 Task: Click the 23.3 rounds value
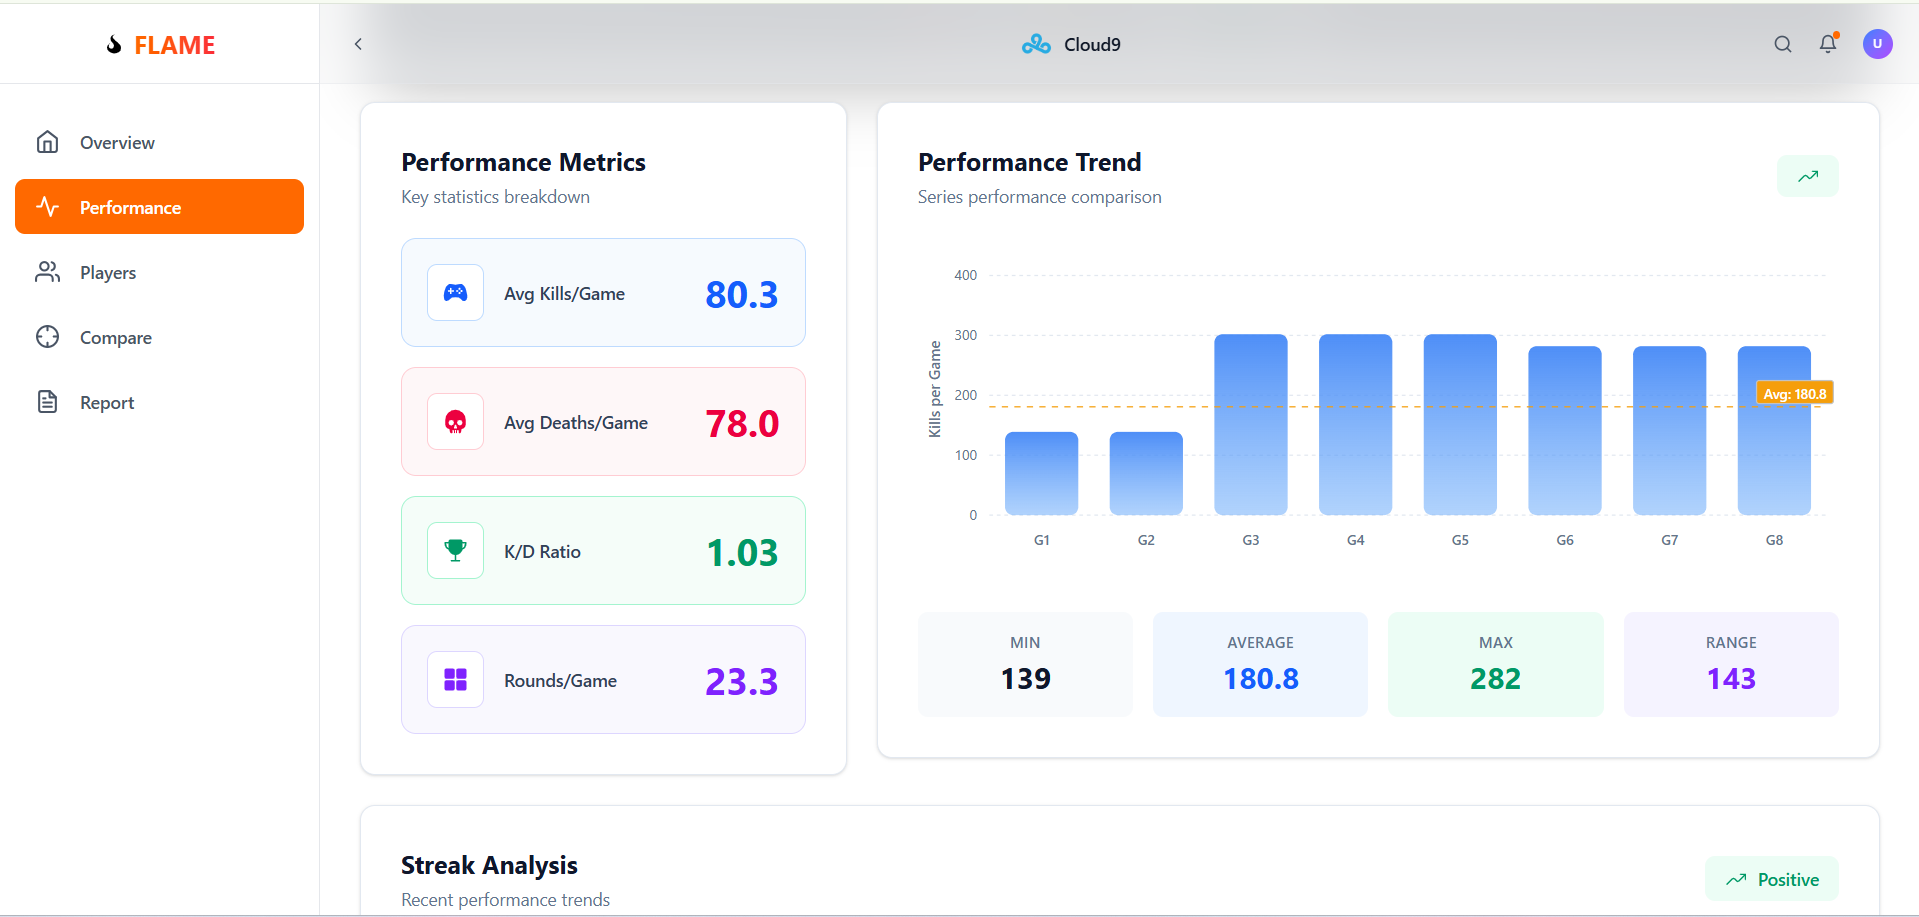741,681
